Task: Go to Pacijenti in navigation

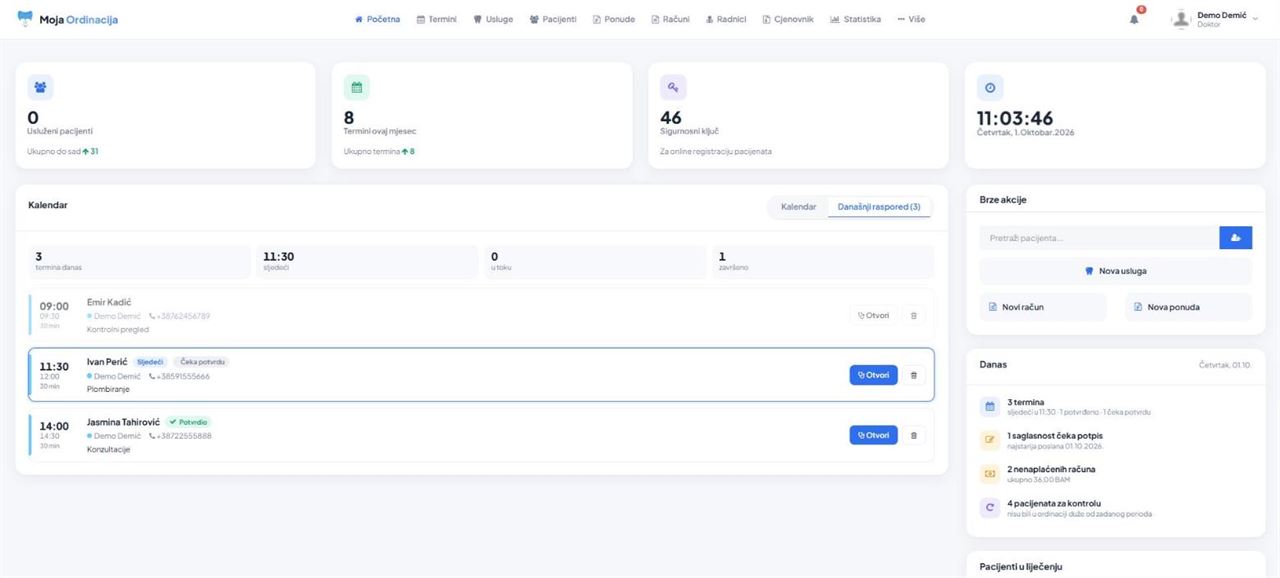Action: [553, 19]
